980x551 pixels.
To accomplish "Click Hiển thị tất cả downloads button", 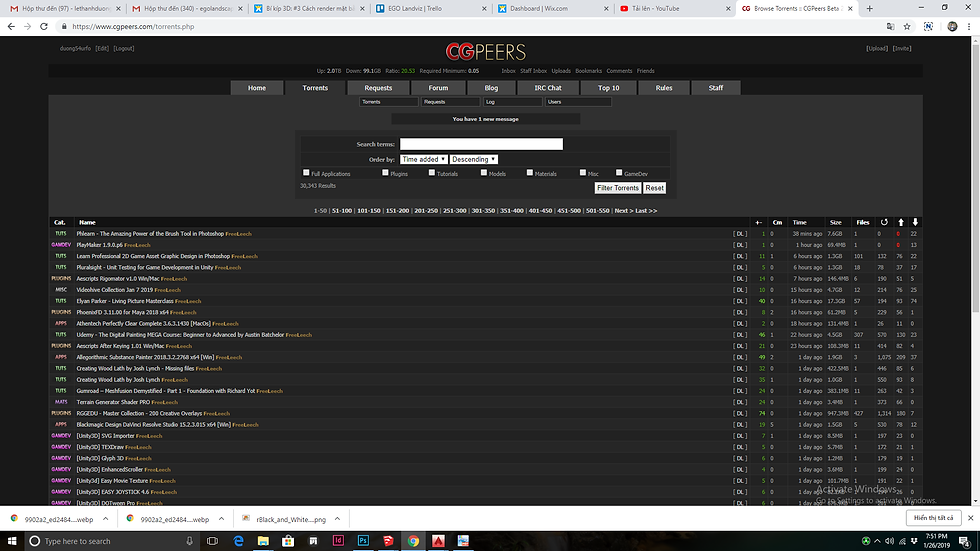I will tap(933, 518).
